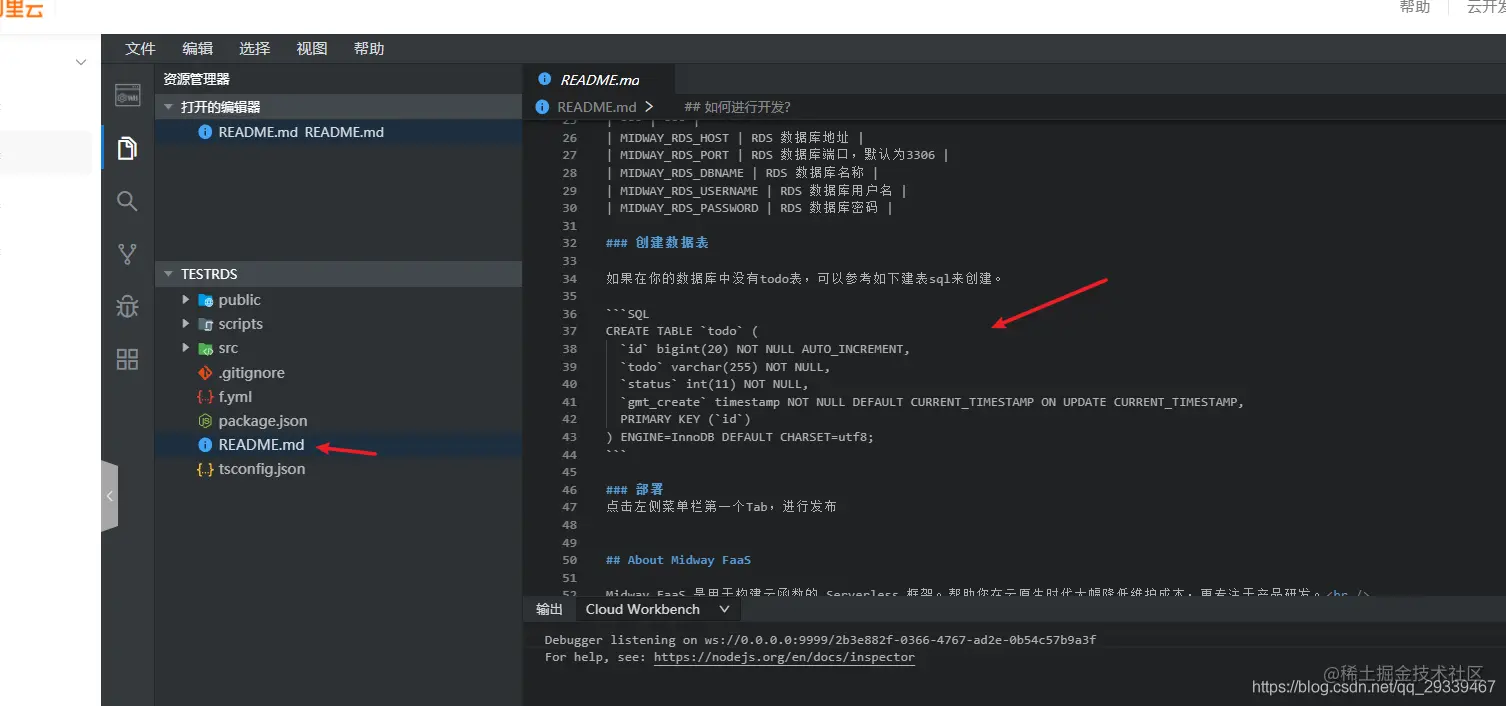Click line number 37 in gutter
This screenshot has width=1506, height=706.
569,331
